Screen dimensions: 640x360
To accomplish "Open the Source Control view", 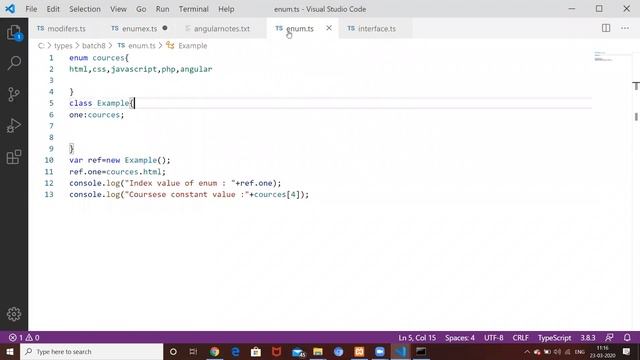I will [x=14, y=94].
